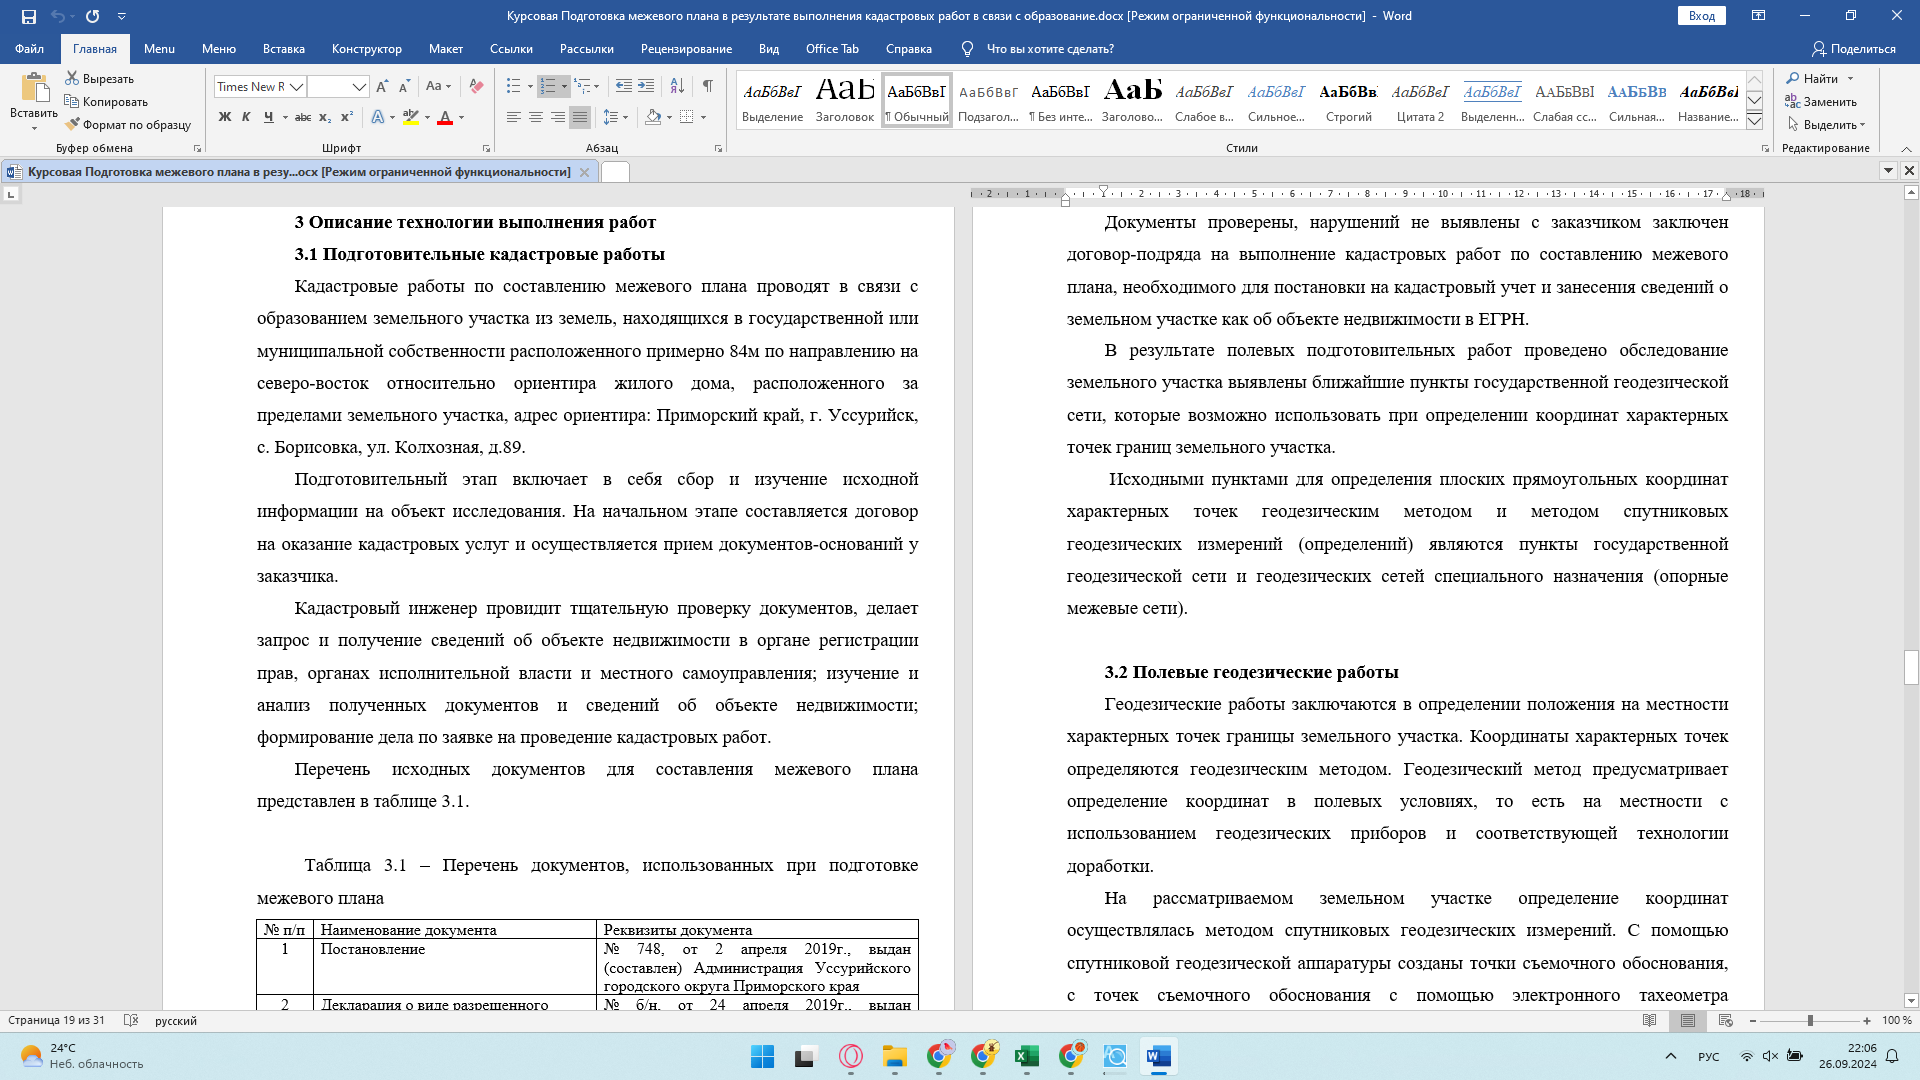Open the Paste (Вставить) clipboard icon
1920x1080 pixels.
(34, 88)
